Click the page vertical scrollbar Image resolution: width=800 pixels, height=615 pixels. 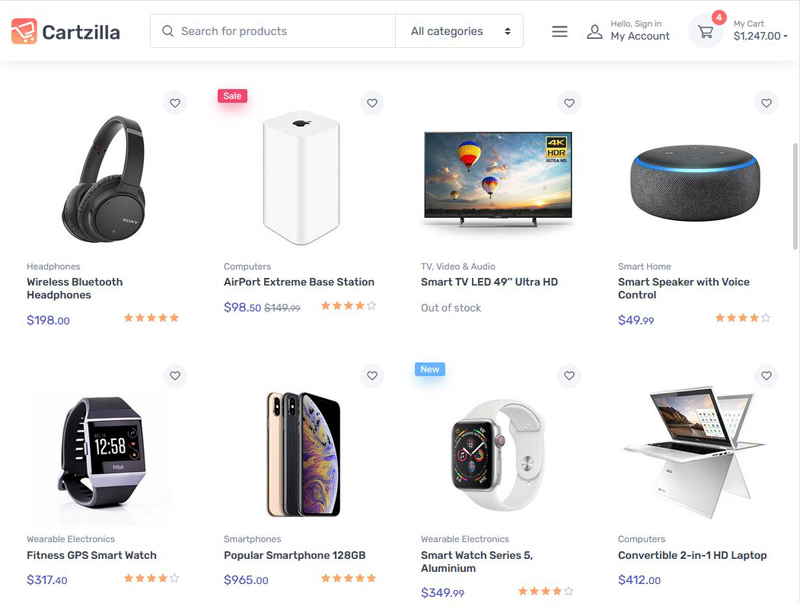coord(795,200)
